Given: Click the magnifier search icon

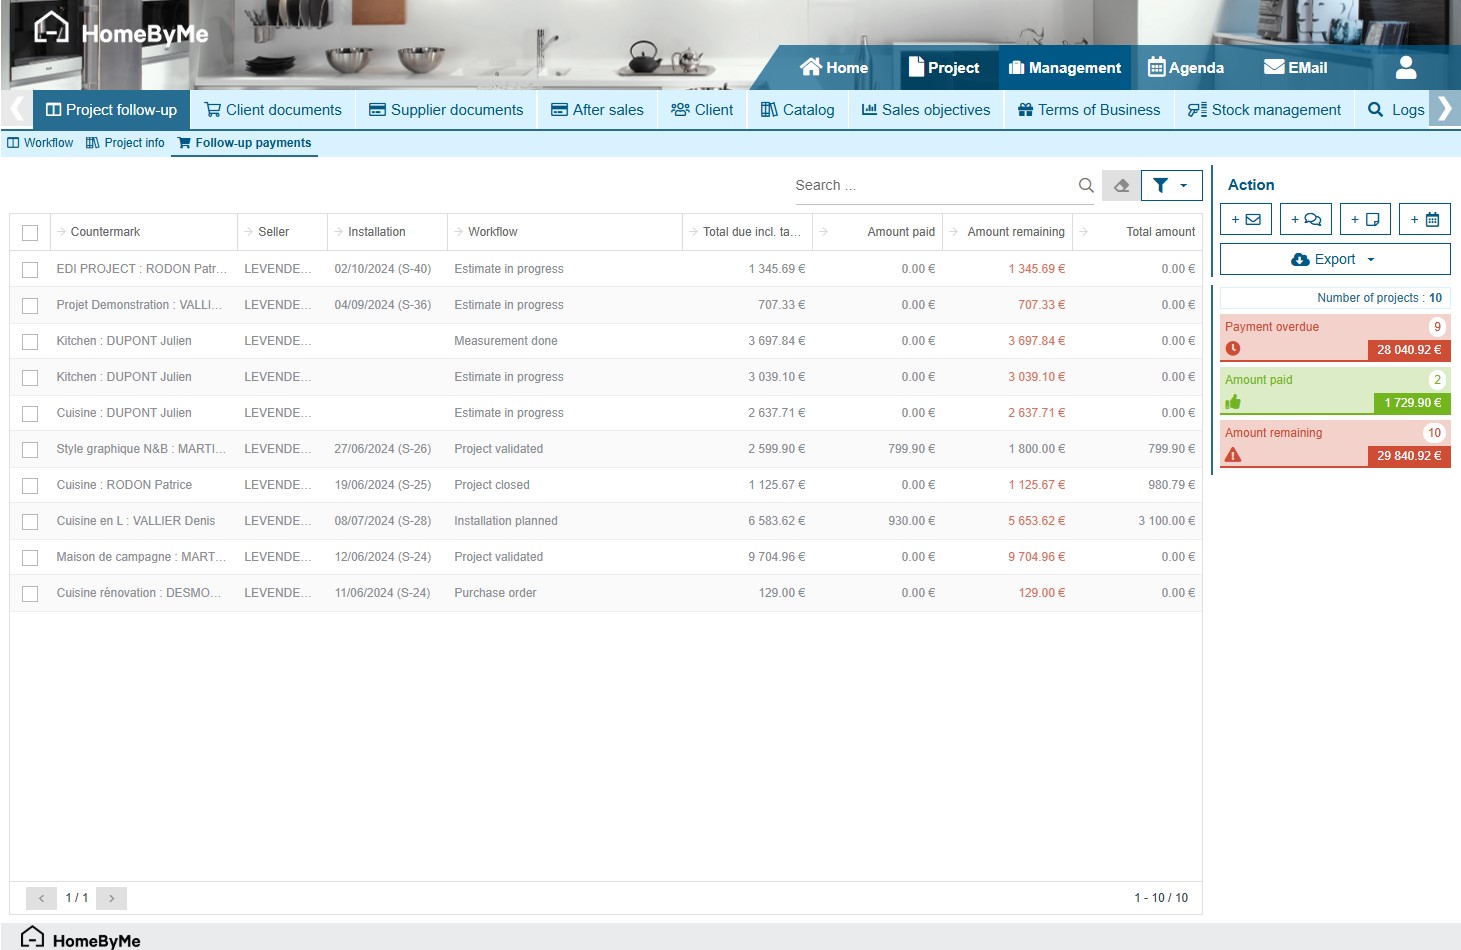Looking at the screenshot, I should (1086, 185).
